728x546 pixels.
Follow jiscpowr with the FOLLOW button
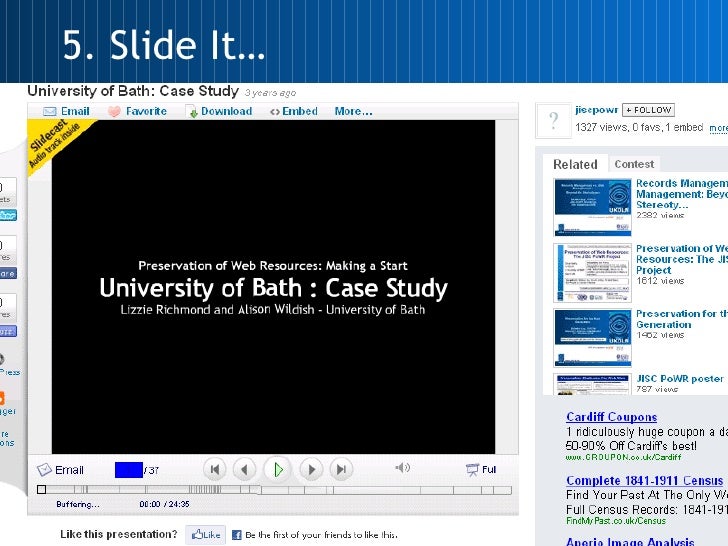click(x=648, y=110)
